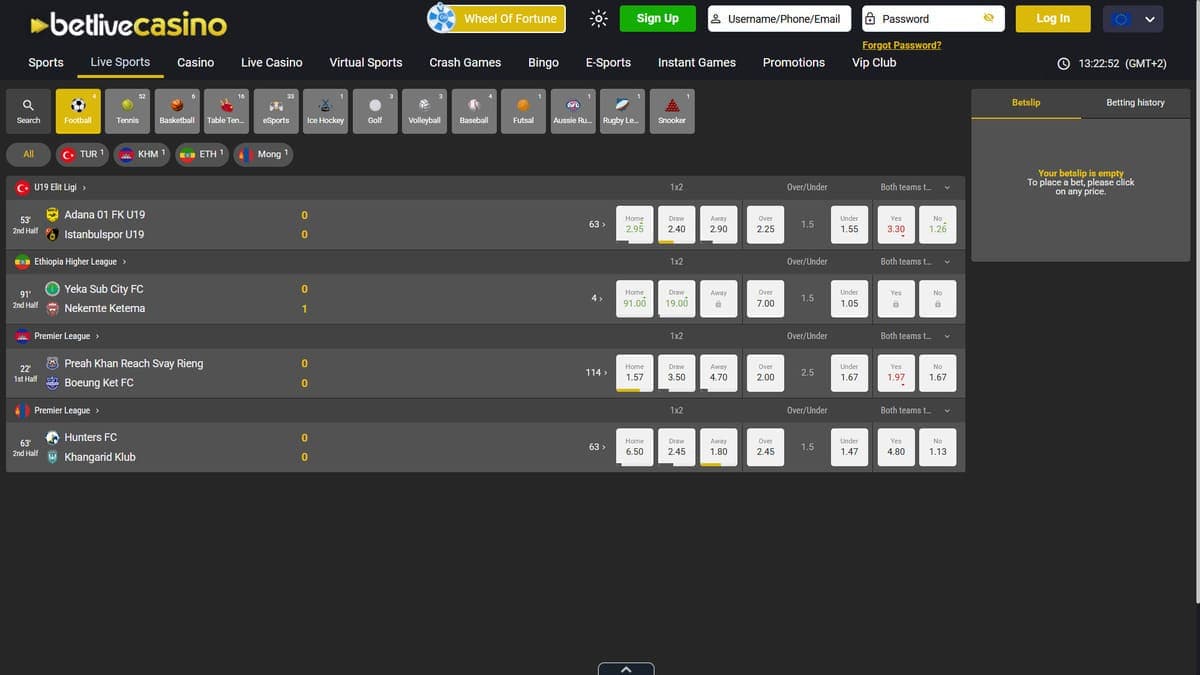Viewport: 1200px width, 675px height.
Task: Click the Nekemte Ketema team crest
Action: click(x=52, y=308)
